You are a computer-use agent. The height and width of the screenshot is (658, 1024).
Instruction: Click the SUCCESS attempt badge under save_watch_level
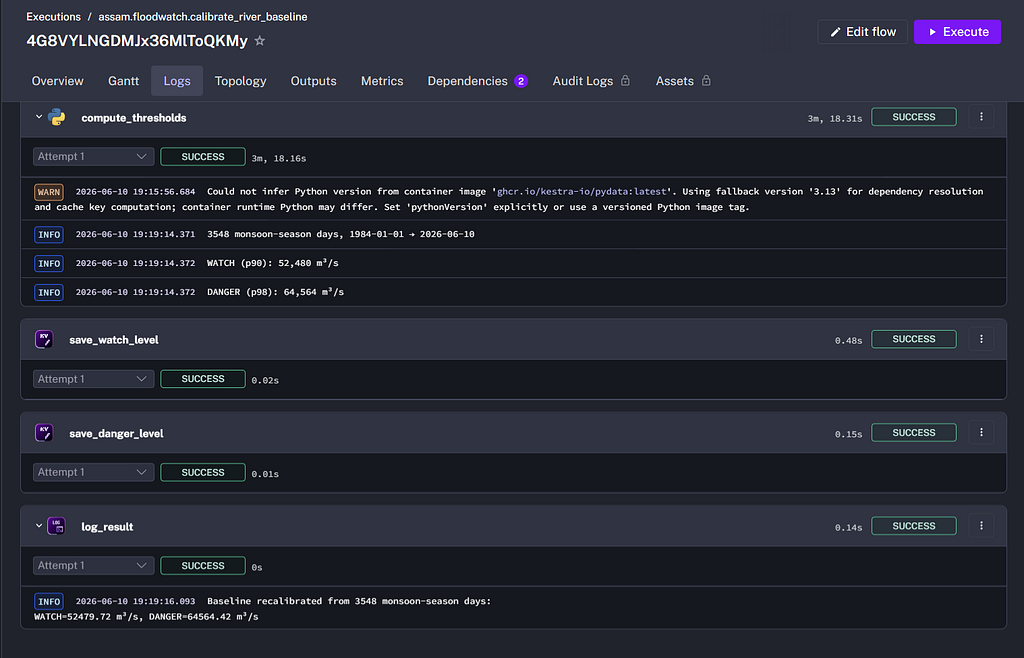point(203,379)
